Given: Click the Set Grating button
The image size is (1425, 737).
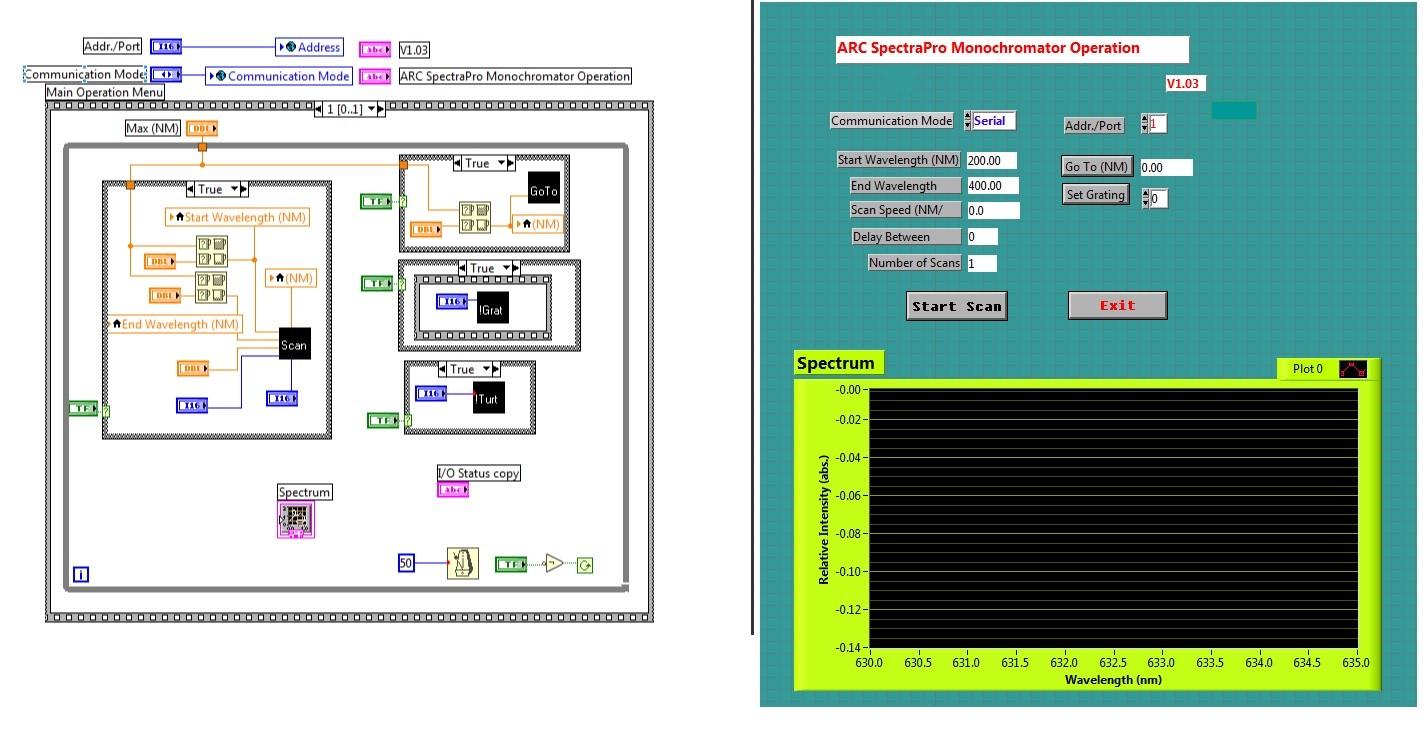Looking at the screenshot, I should click(1095, 195).
